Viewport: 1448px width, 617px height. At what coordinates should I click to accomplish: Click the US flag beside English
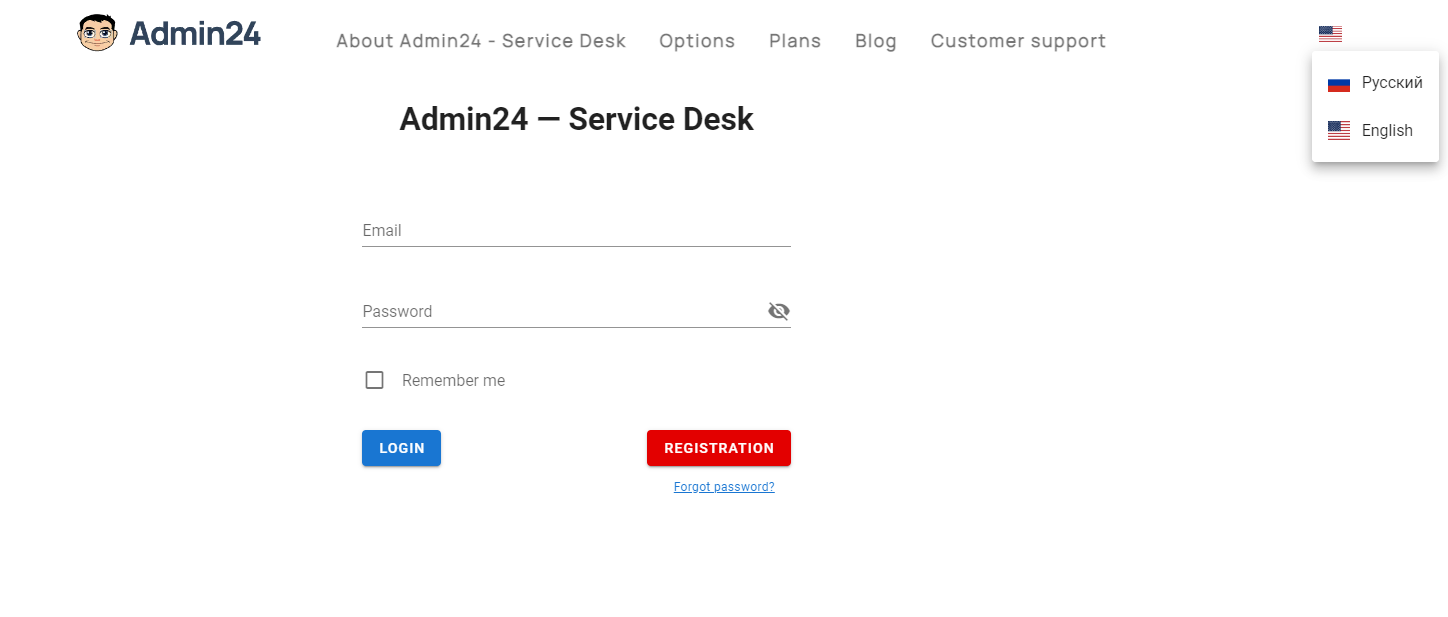pos(1339,131)
